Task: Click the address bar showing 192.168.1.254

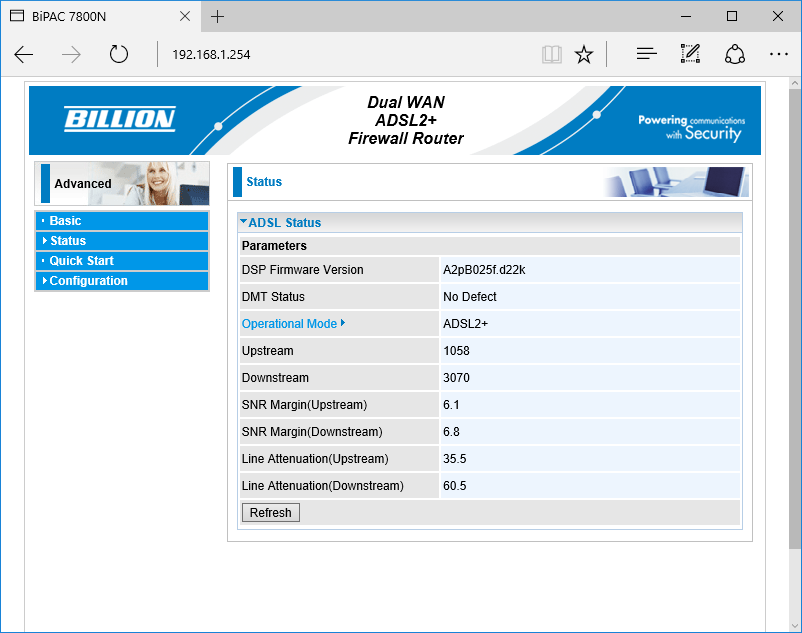Action: (348, 54)
